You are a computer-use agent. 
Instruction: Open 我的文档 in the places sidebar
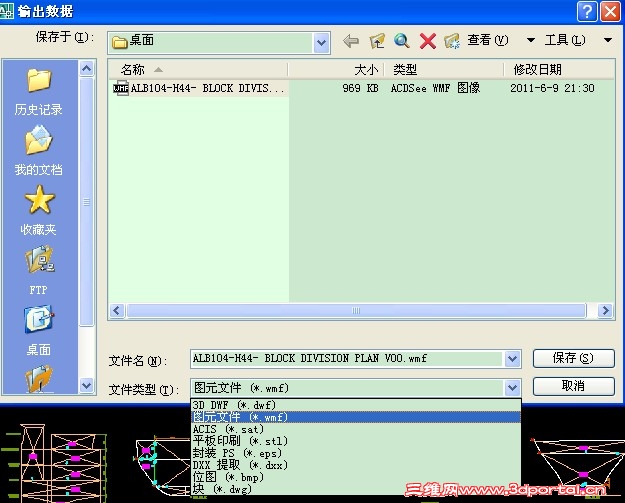pos(39,151)
